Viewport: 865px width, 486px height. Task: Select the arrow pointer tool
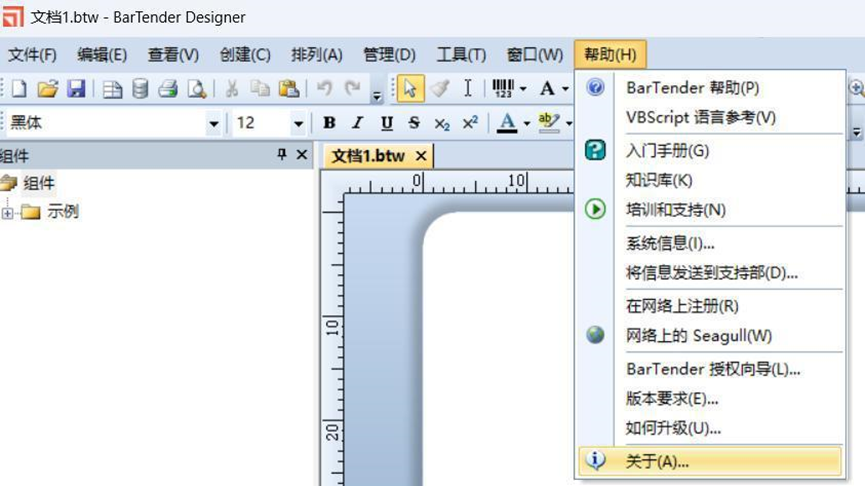point(410,89)
